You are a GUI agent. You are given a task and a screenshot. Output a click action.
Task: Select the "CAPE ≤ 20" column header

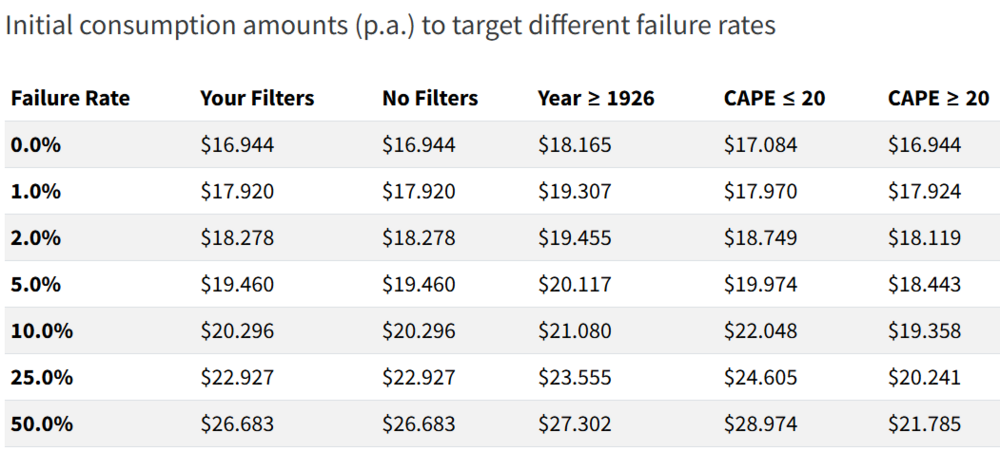[774, 98]
